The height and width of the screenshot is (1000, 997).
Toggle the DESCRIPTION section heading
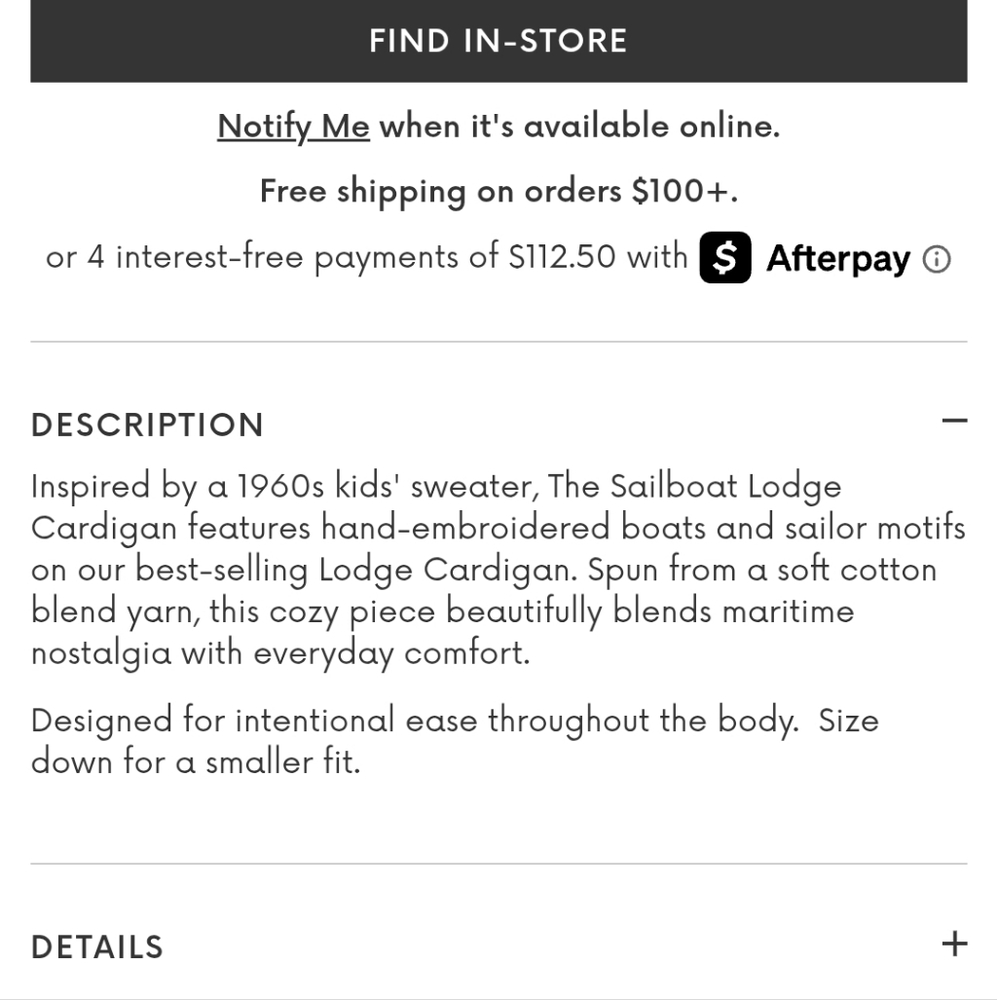coord(147,425)
